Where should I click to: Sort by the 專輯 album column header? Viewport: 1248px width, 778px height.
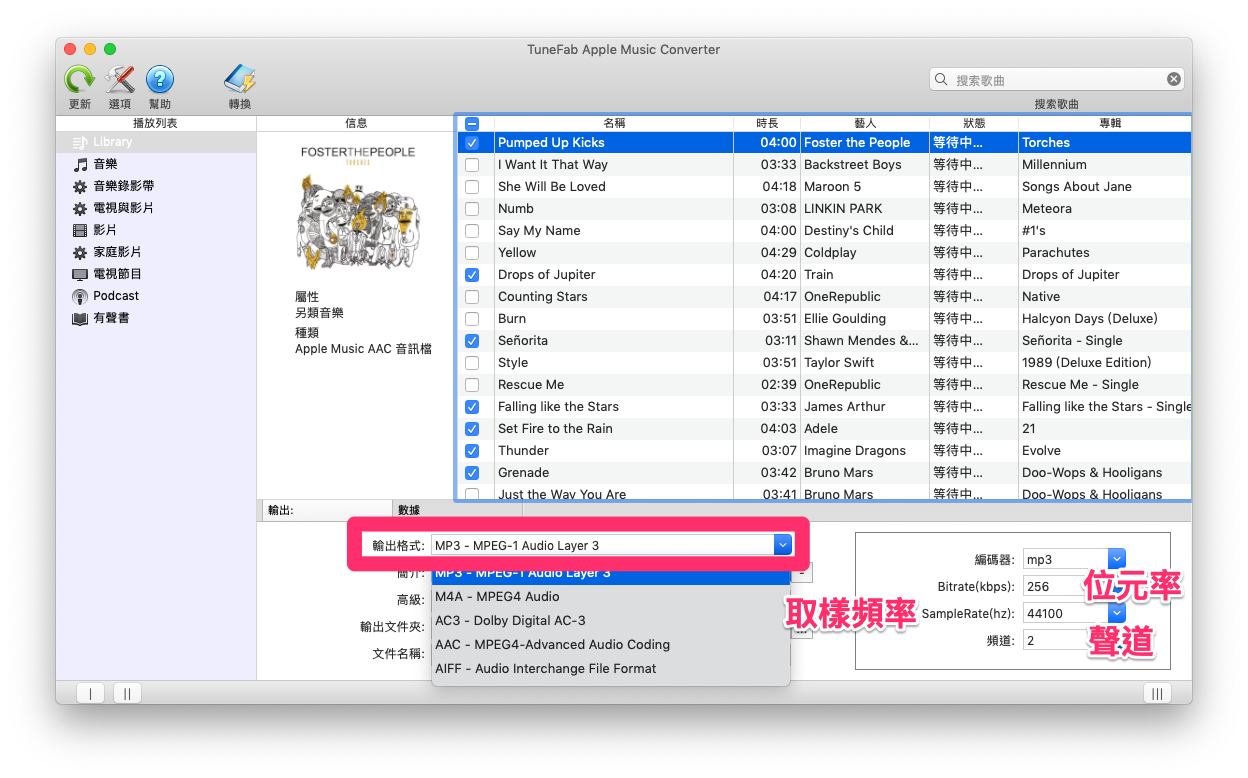(x=1105, y=123)
